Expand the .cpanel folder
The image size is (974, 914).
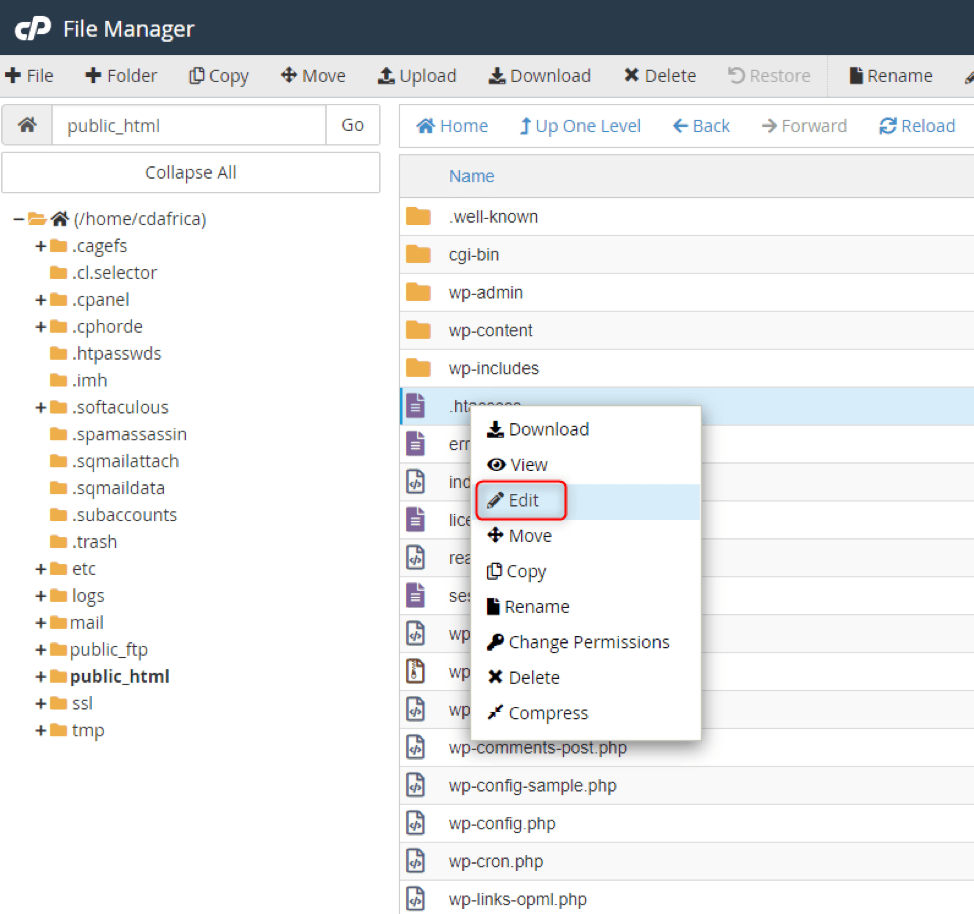tap(41, 300)
